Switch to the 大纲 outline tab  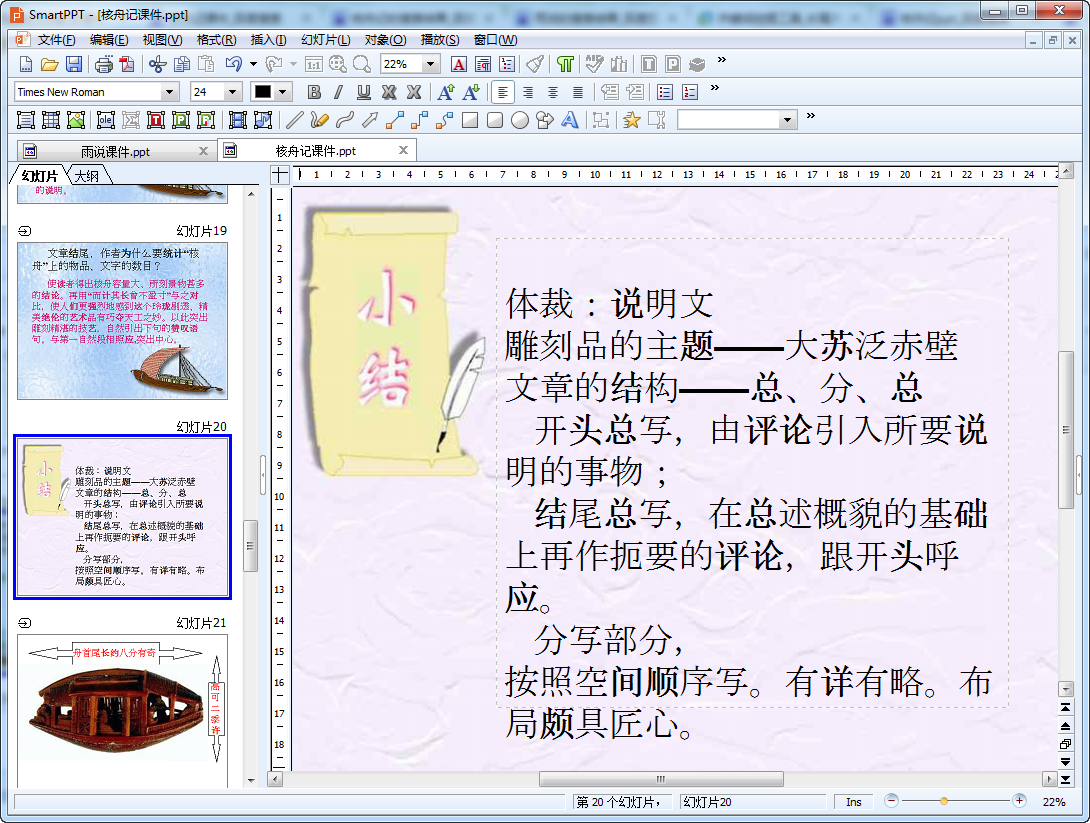point(87,176)
